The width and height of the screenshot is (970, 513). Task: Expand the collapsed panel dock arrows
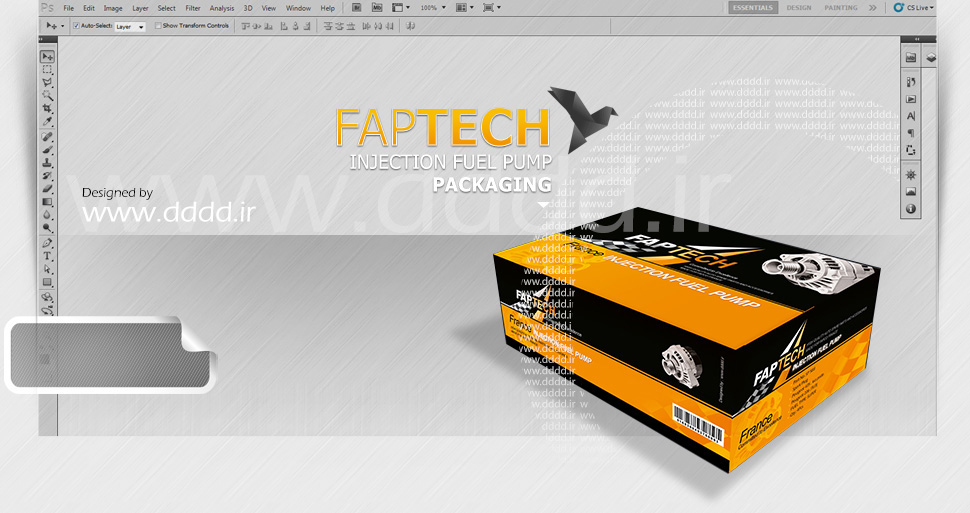point(917,40)
